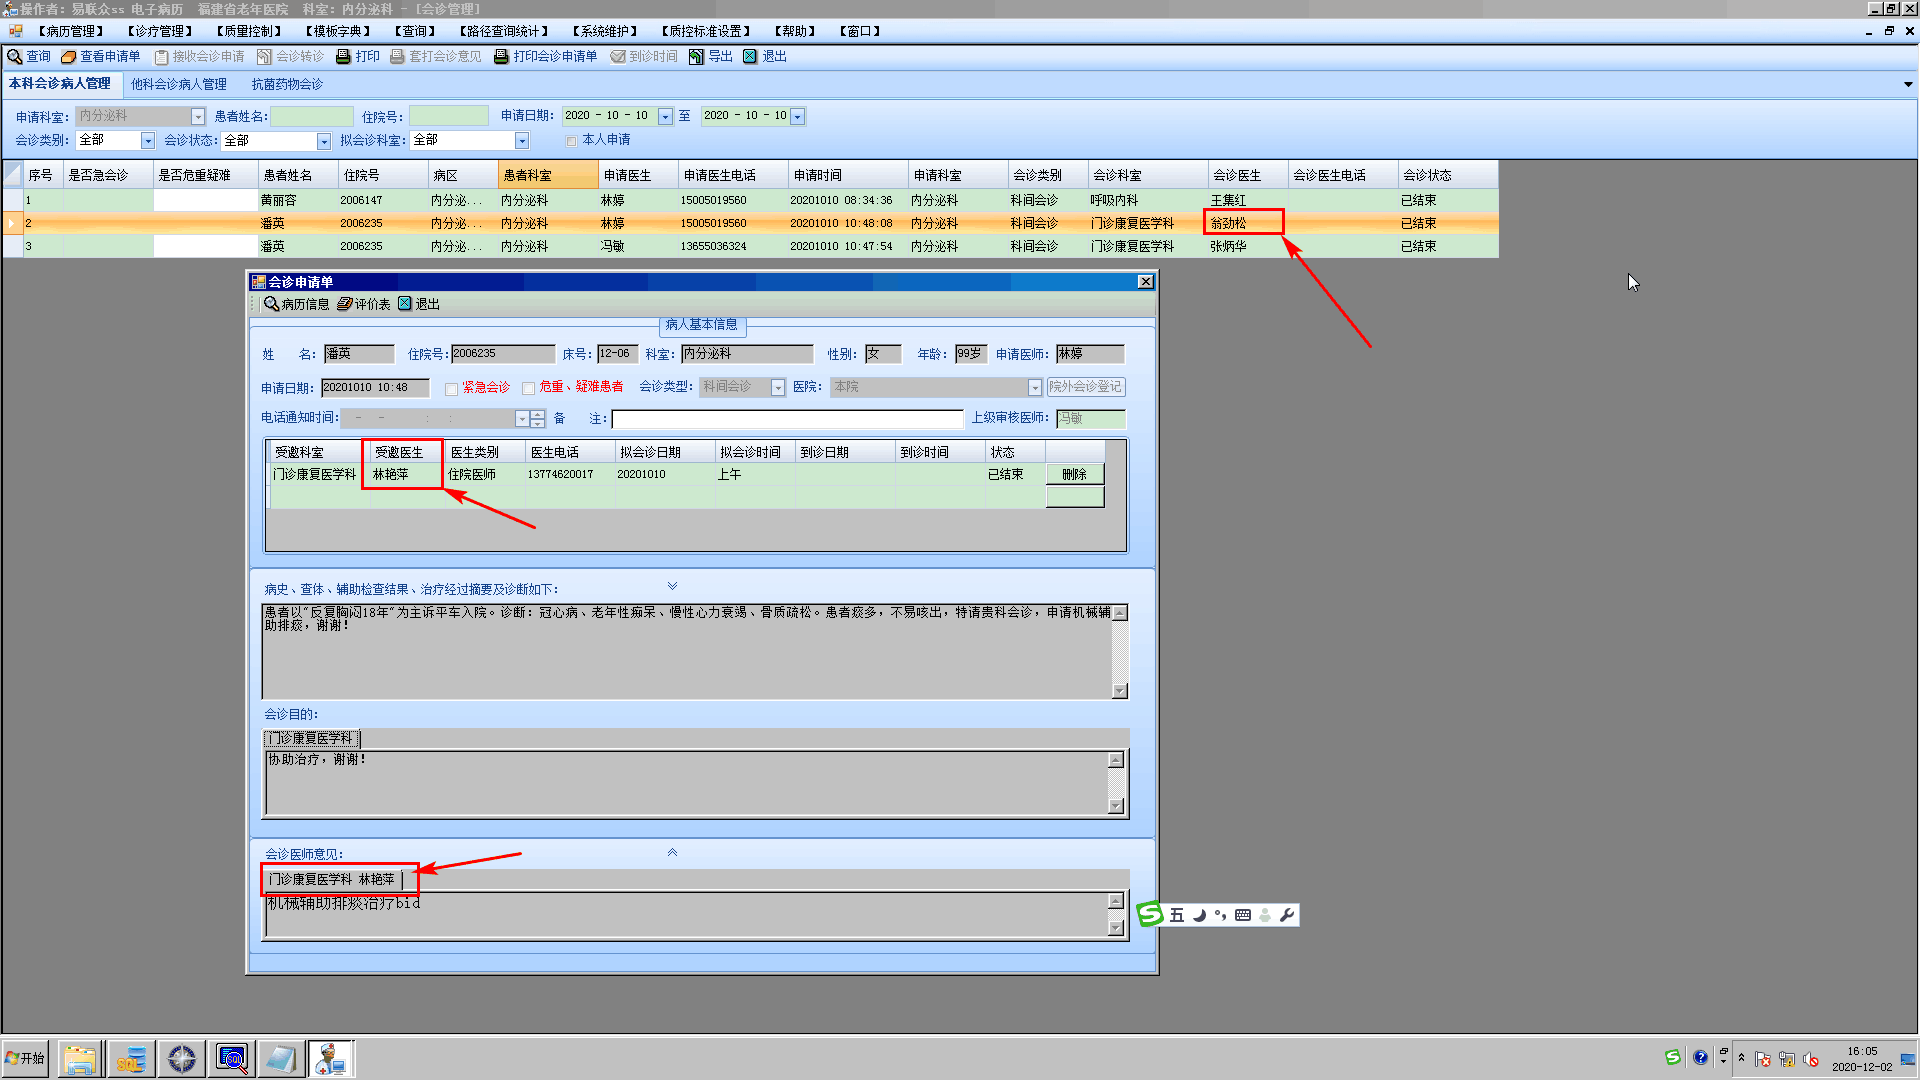Viewport: 1920px width, 1080px height.
Task: Click the 退出 icon in main toolbar
Action: 750,57
